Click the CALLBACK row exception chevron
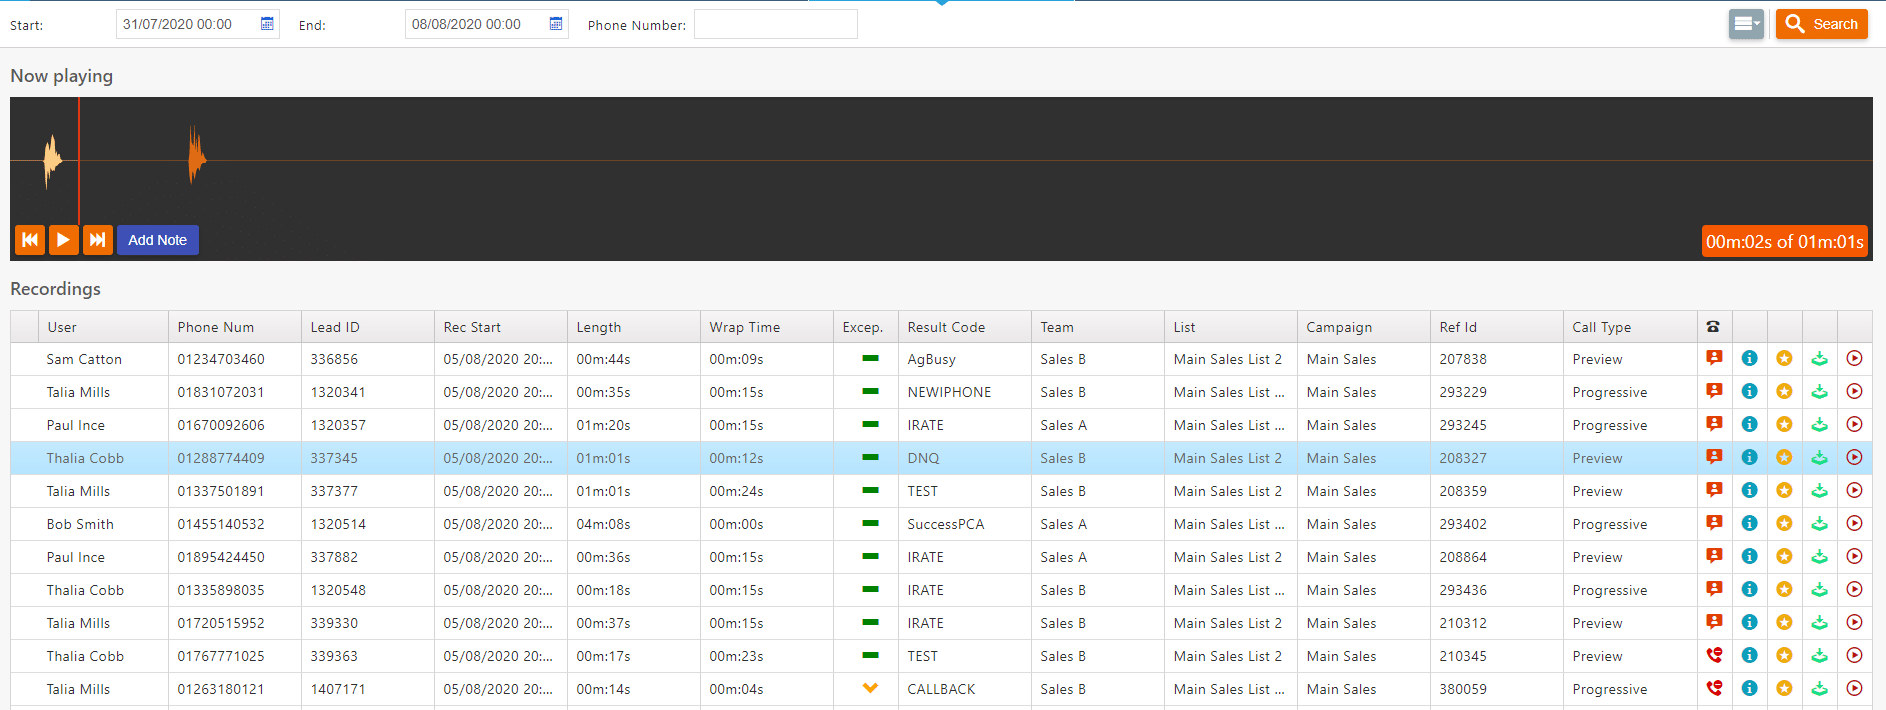 click(x=870, y=688)
